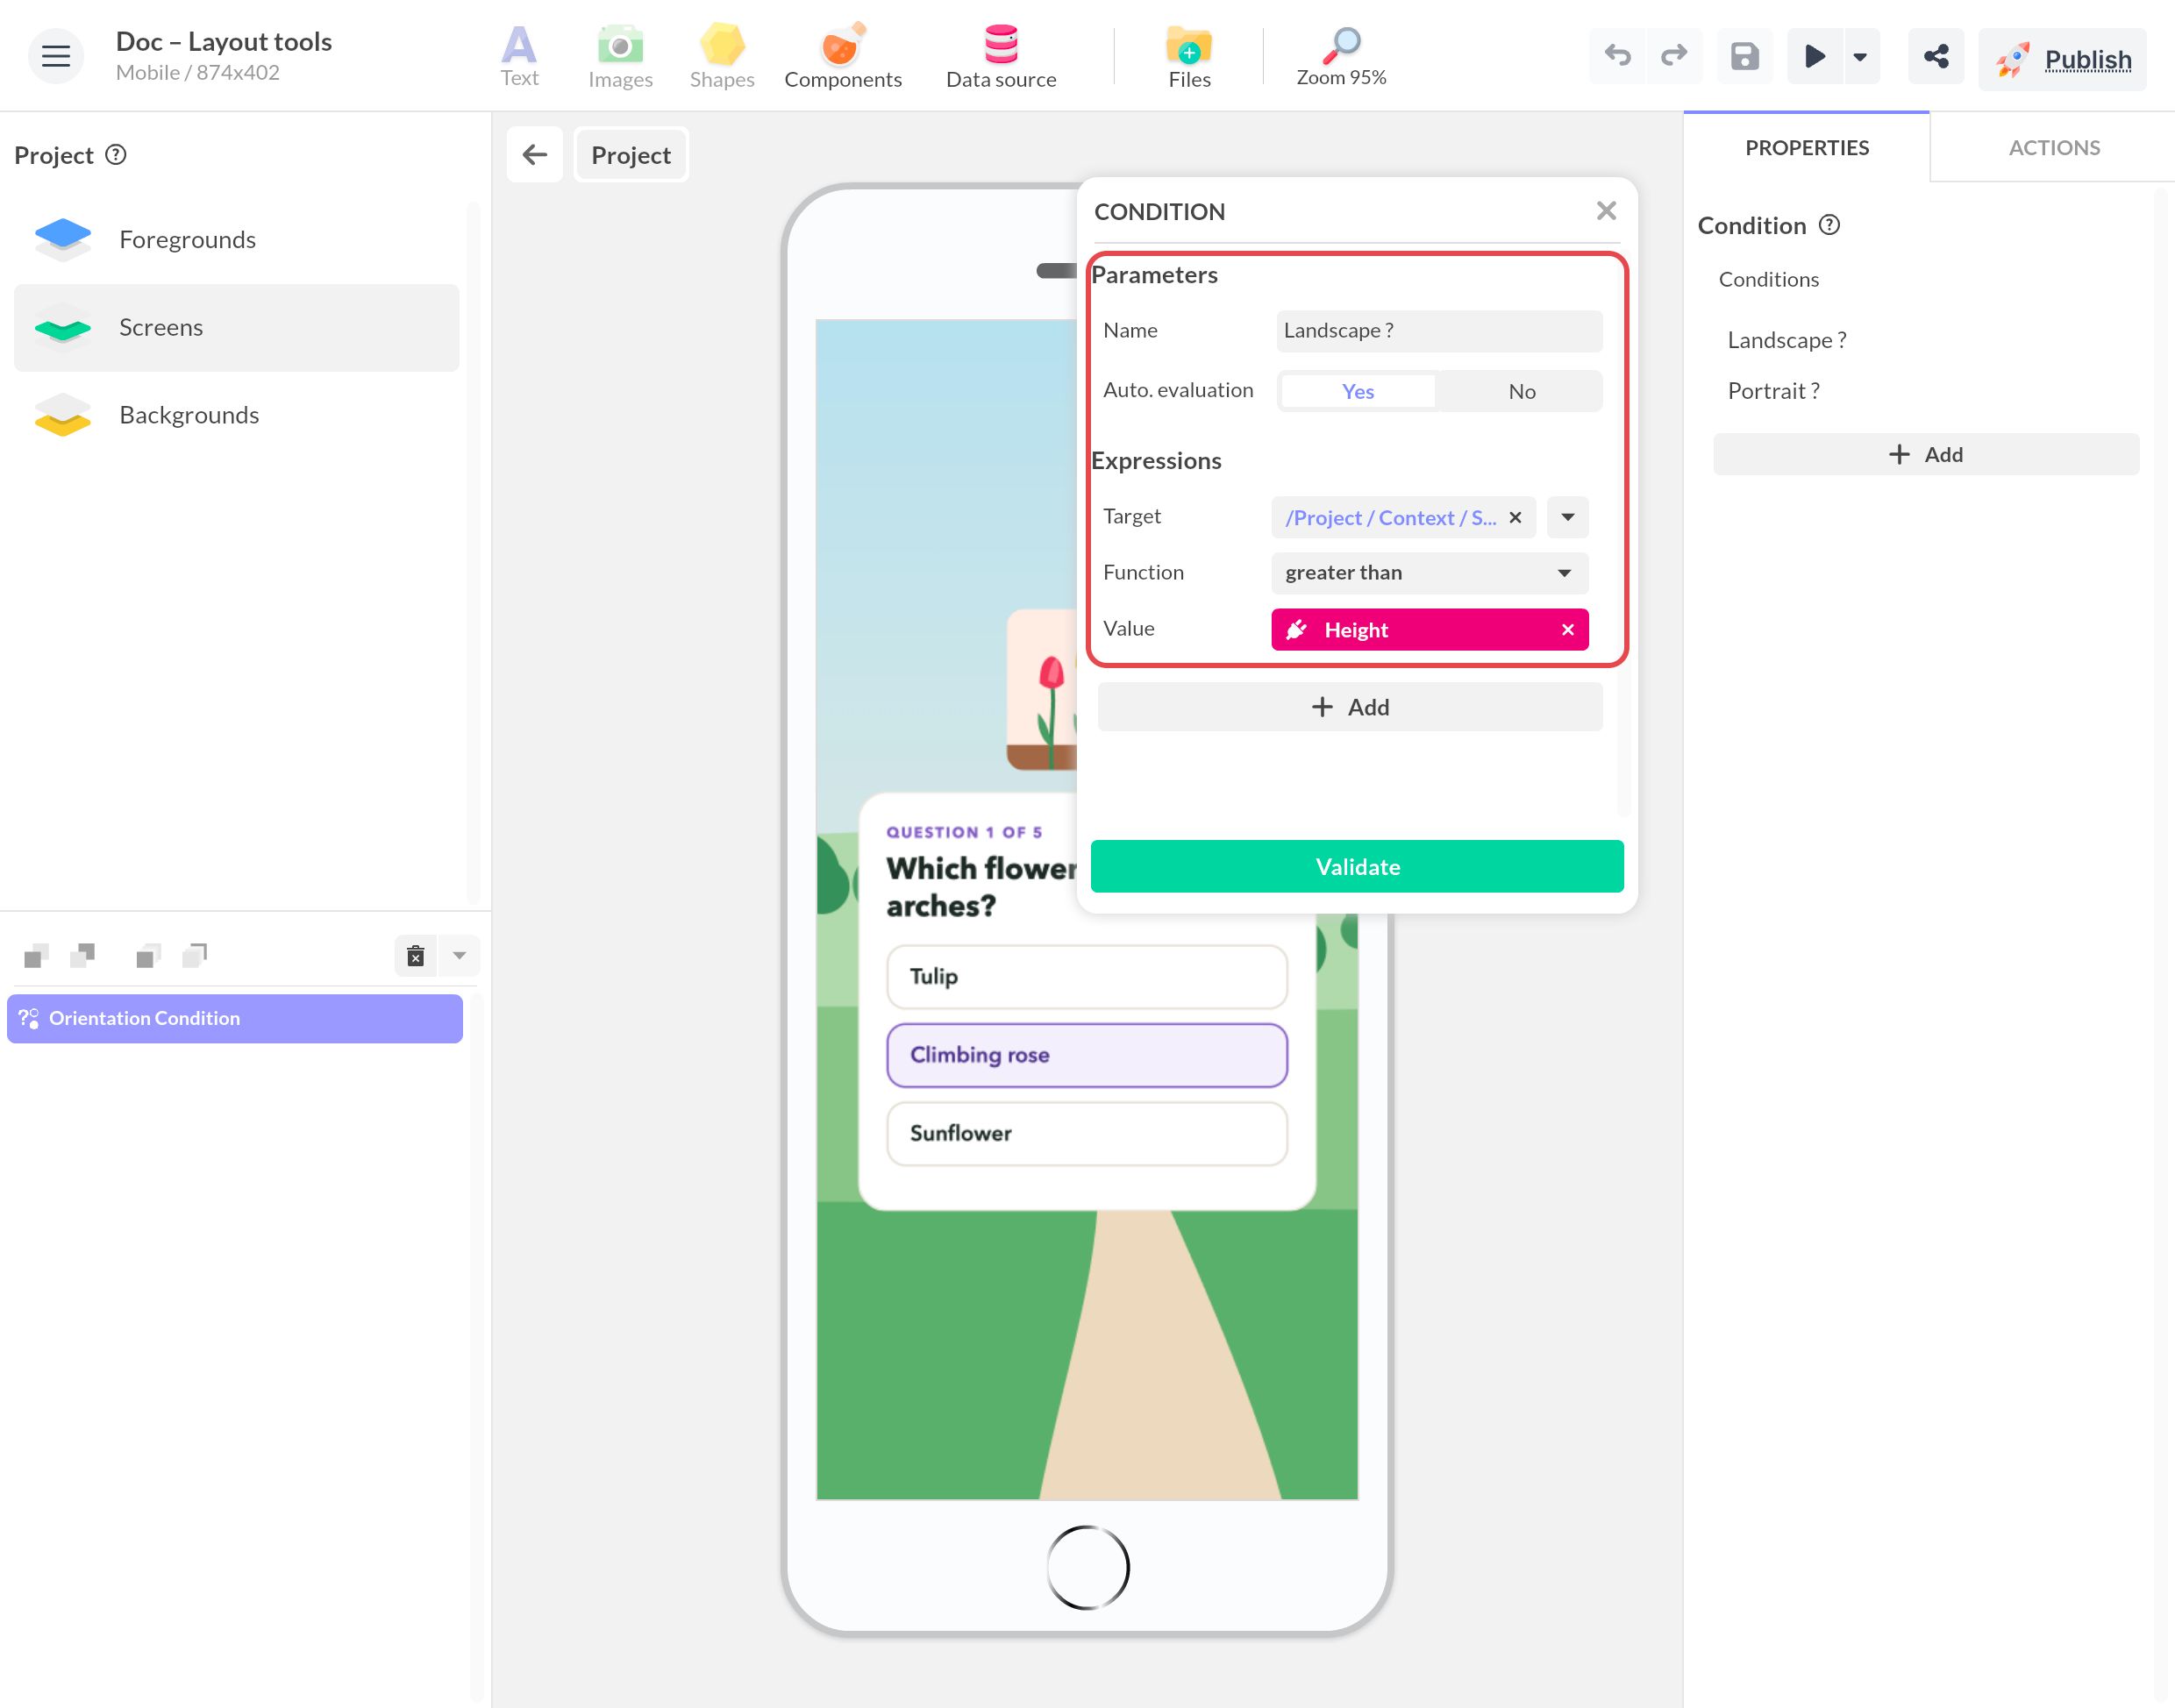
Task: Open the Target dropdown arrow
Action: click(1567, 518)
